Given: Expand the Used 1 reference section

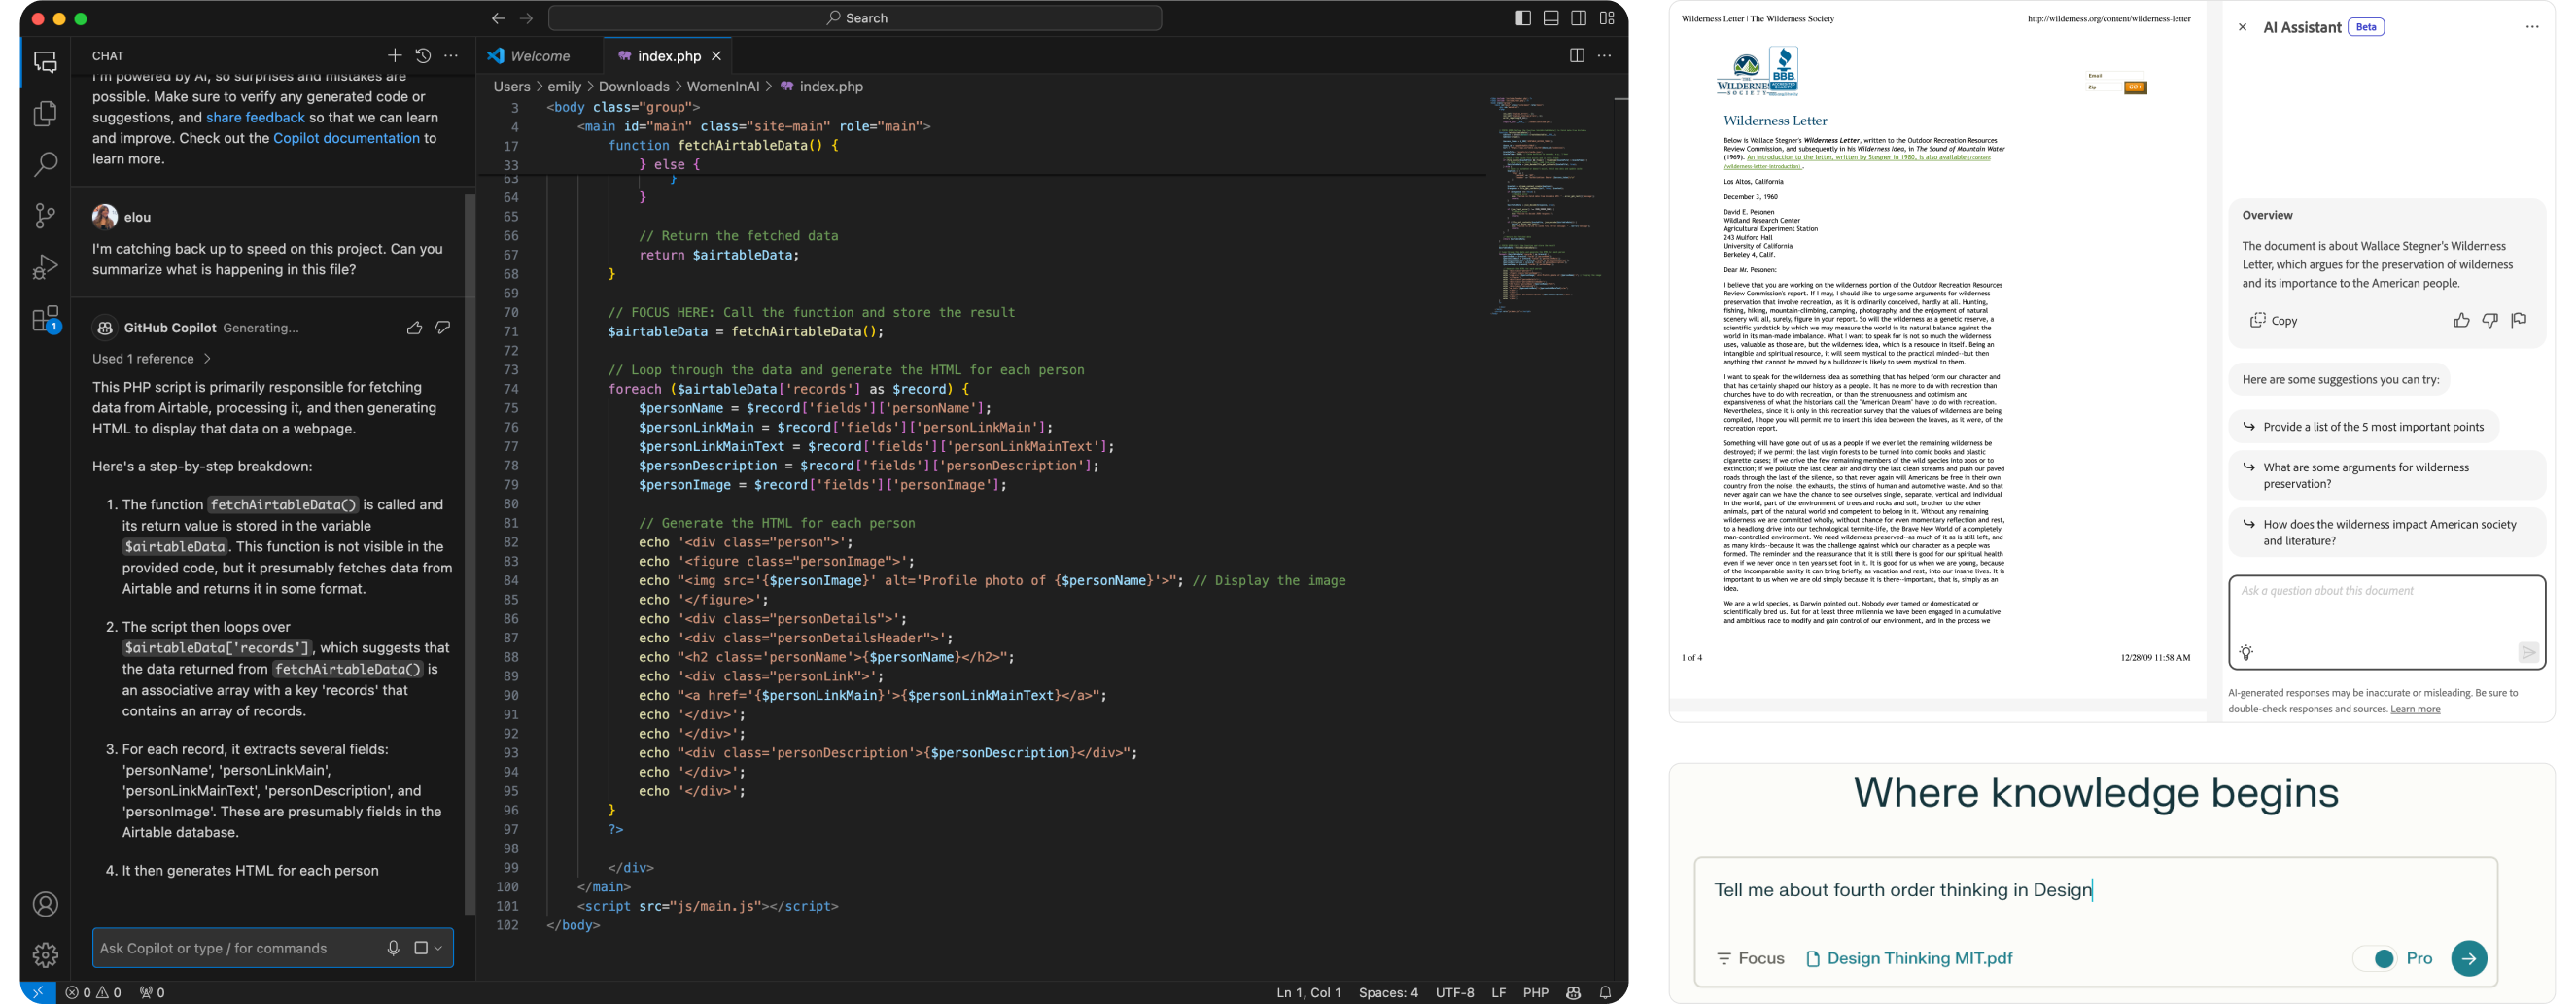Looking at the screenshot, I should coord(151,359).
